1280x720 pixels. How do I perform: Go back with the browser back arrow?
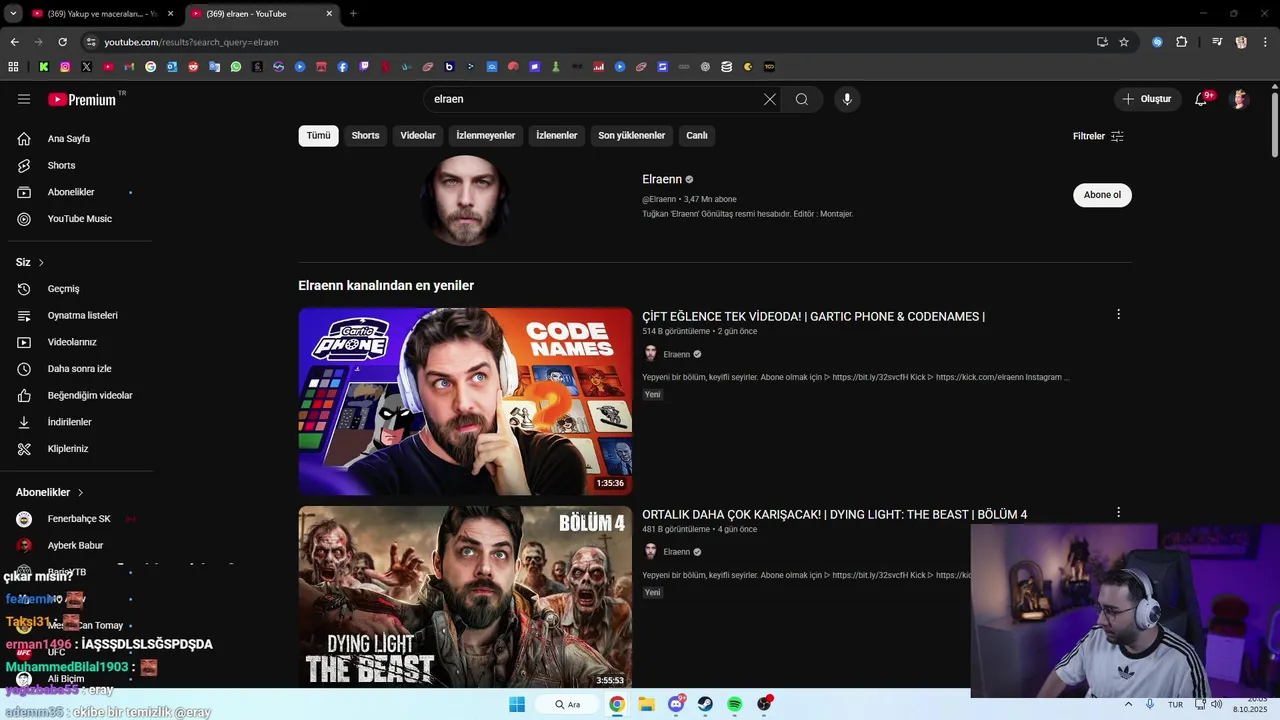point(14,42)
